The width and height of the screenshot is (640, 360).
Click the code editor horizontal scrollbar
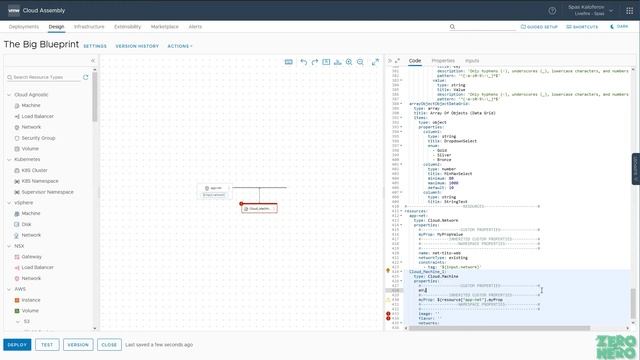coord(499,328)
